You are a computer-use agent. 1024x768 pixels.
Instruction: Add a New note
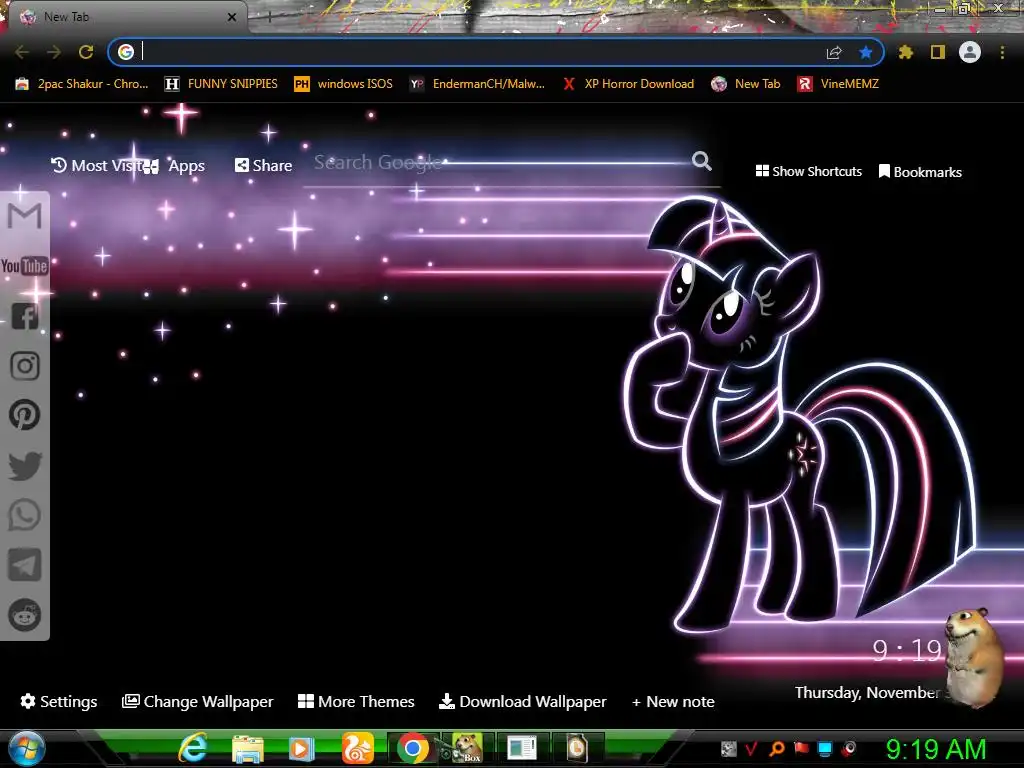673,701
